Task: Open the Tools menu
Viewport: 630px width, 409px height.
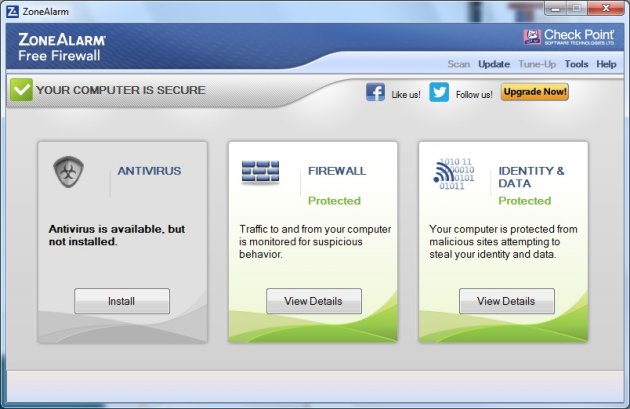Action: click(x=576, y=64)
